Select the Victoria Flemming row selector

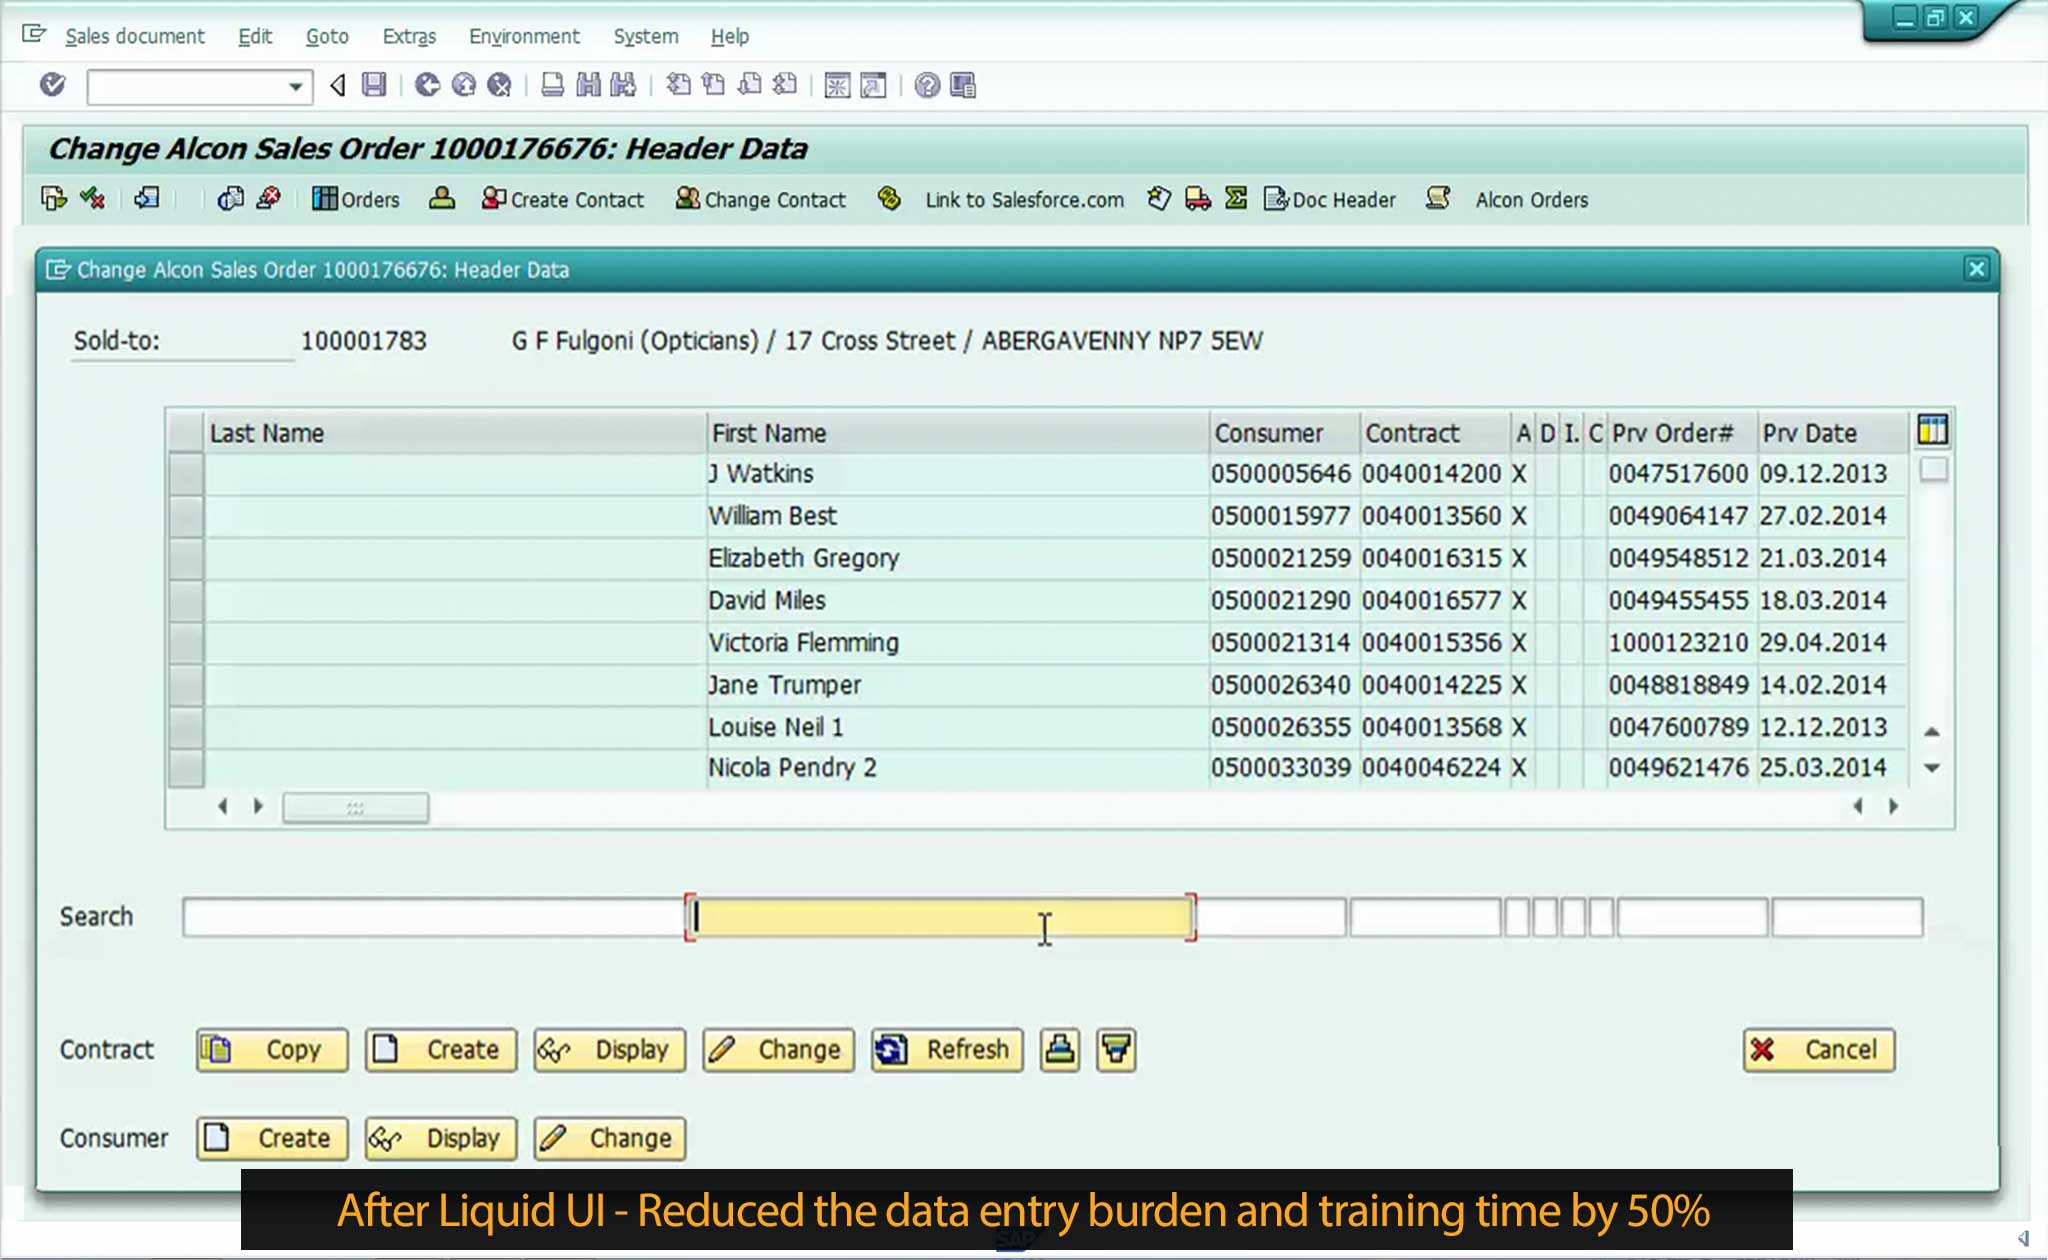(186, 642)
